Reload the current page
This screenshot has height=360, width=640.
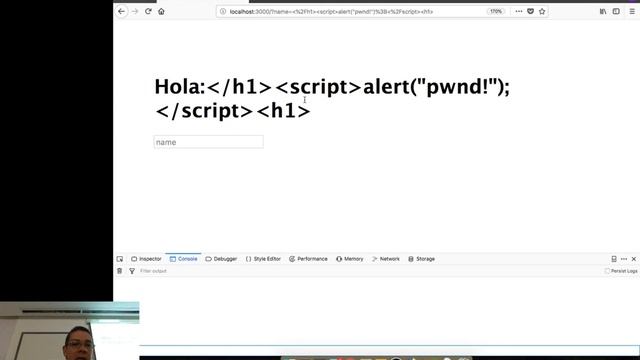[x=148, y=11]
